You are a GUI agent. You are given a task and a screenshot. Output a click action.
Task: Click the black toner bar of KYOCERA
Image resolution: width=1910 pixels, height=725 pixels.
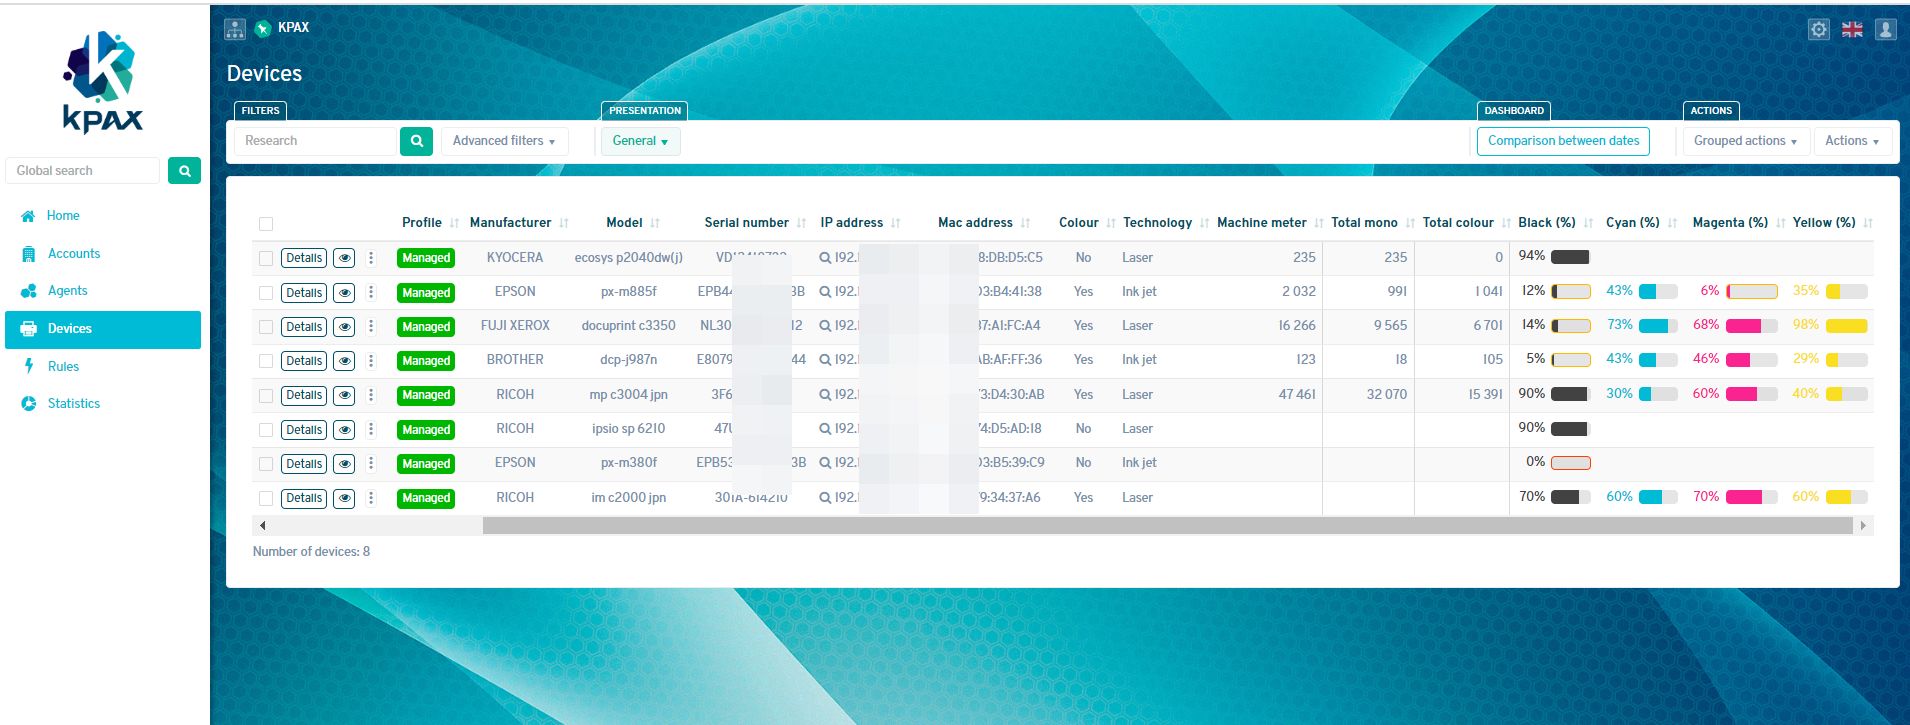[1570, 257]
